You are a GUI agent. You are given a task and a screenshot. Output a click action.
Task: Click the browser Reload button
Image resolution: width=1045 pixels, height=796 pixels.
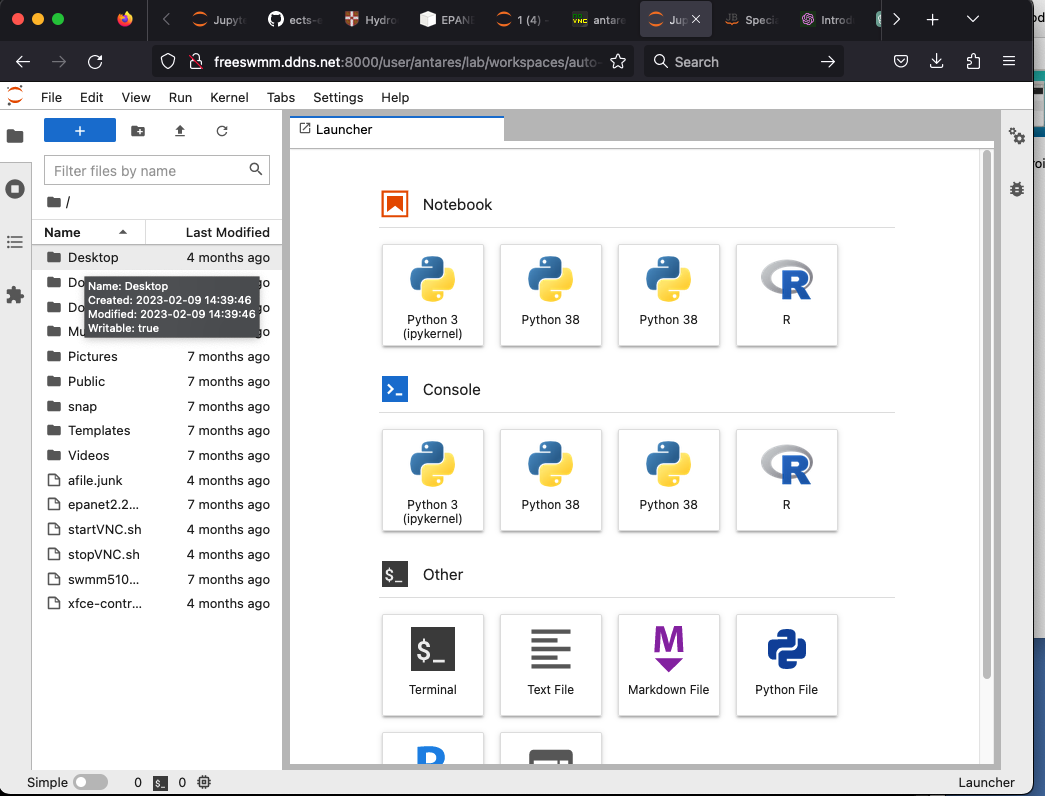(x=95, y=62)
